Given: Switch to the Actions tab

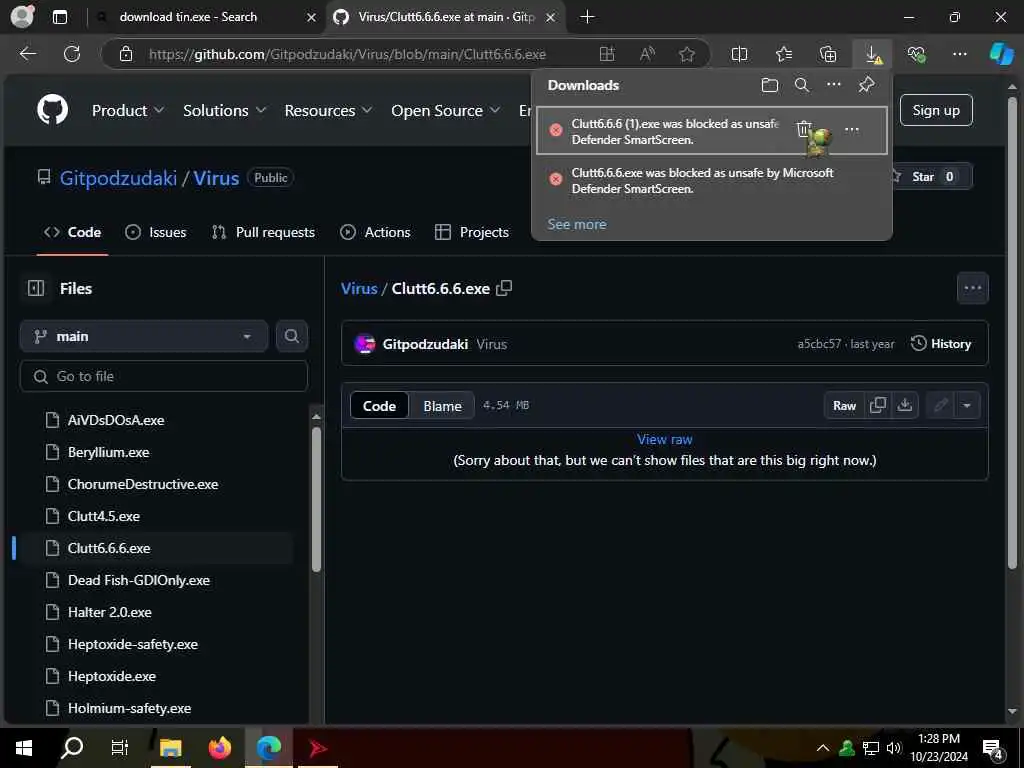Looking at the screenshot, I should tap(376, 232).
